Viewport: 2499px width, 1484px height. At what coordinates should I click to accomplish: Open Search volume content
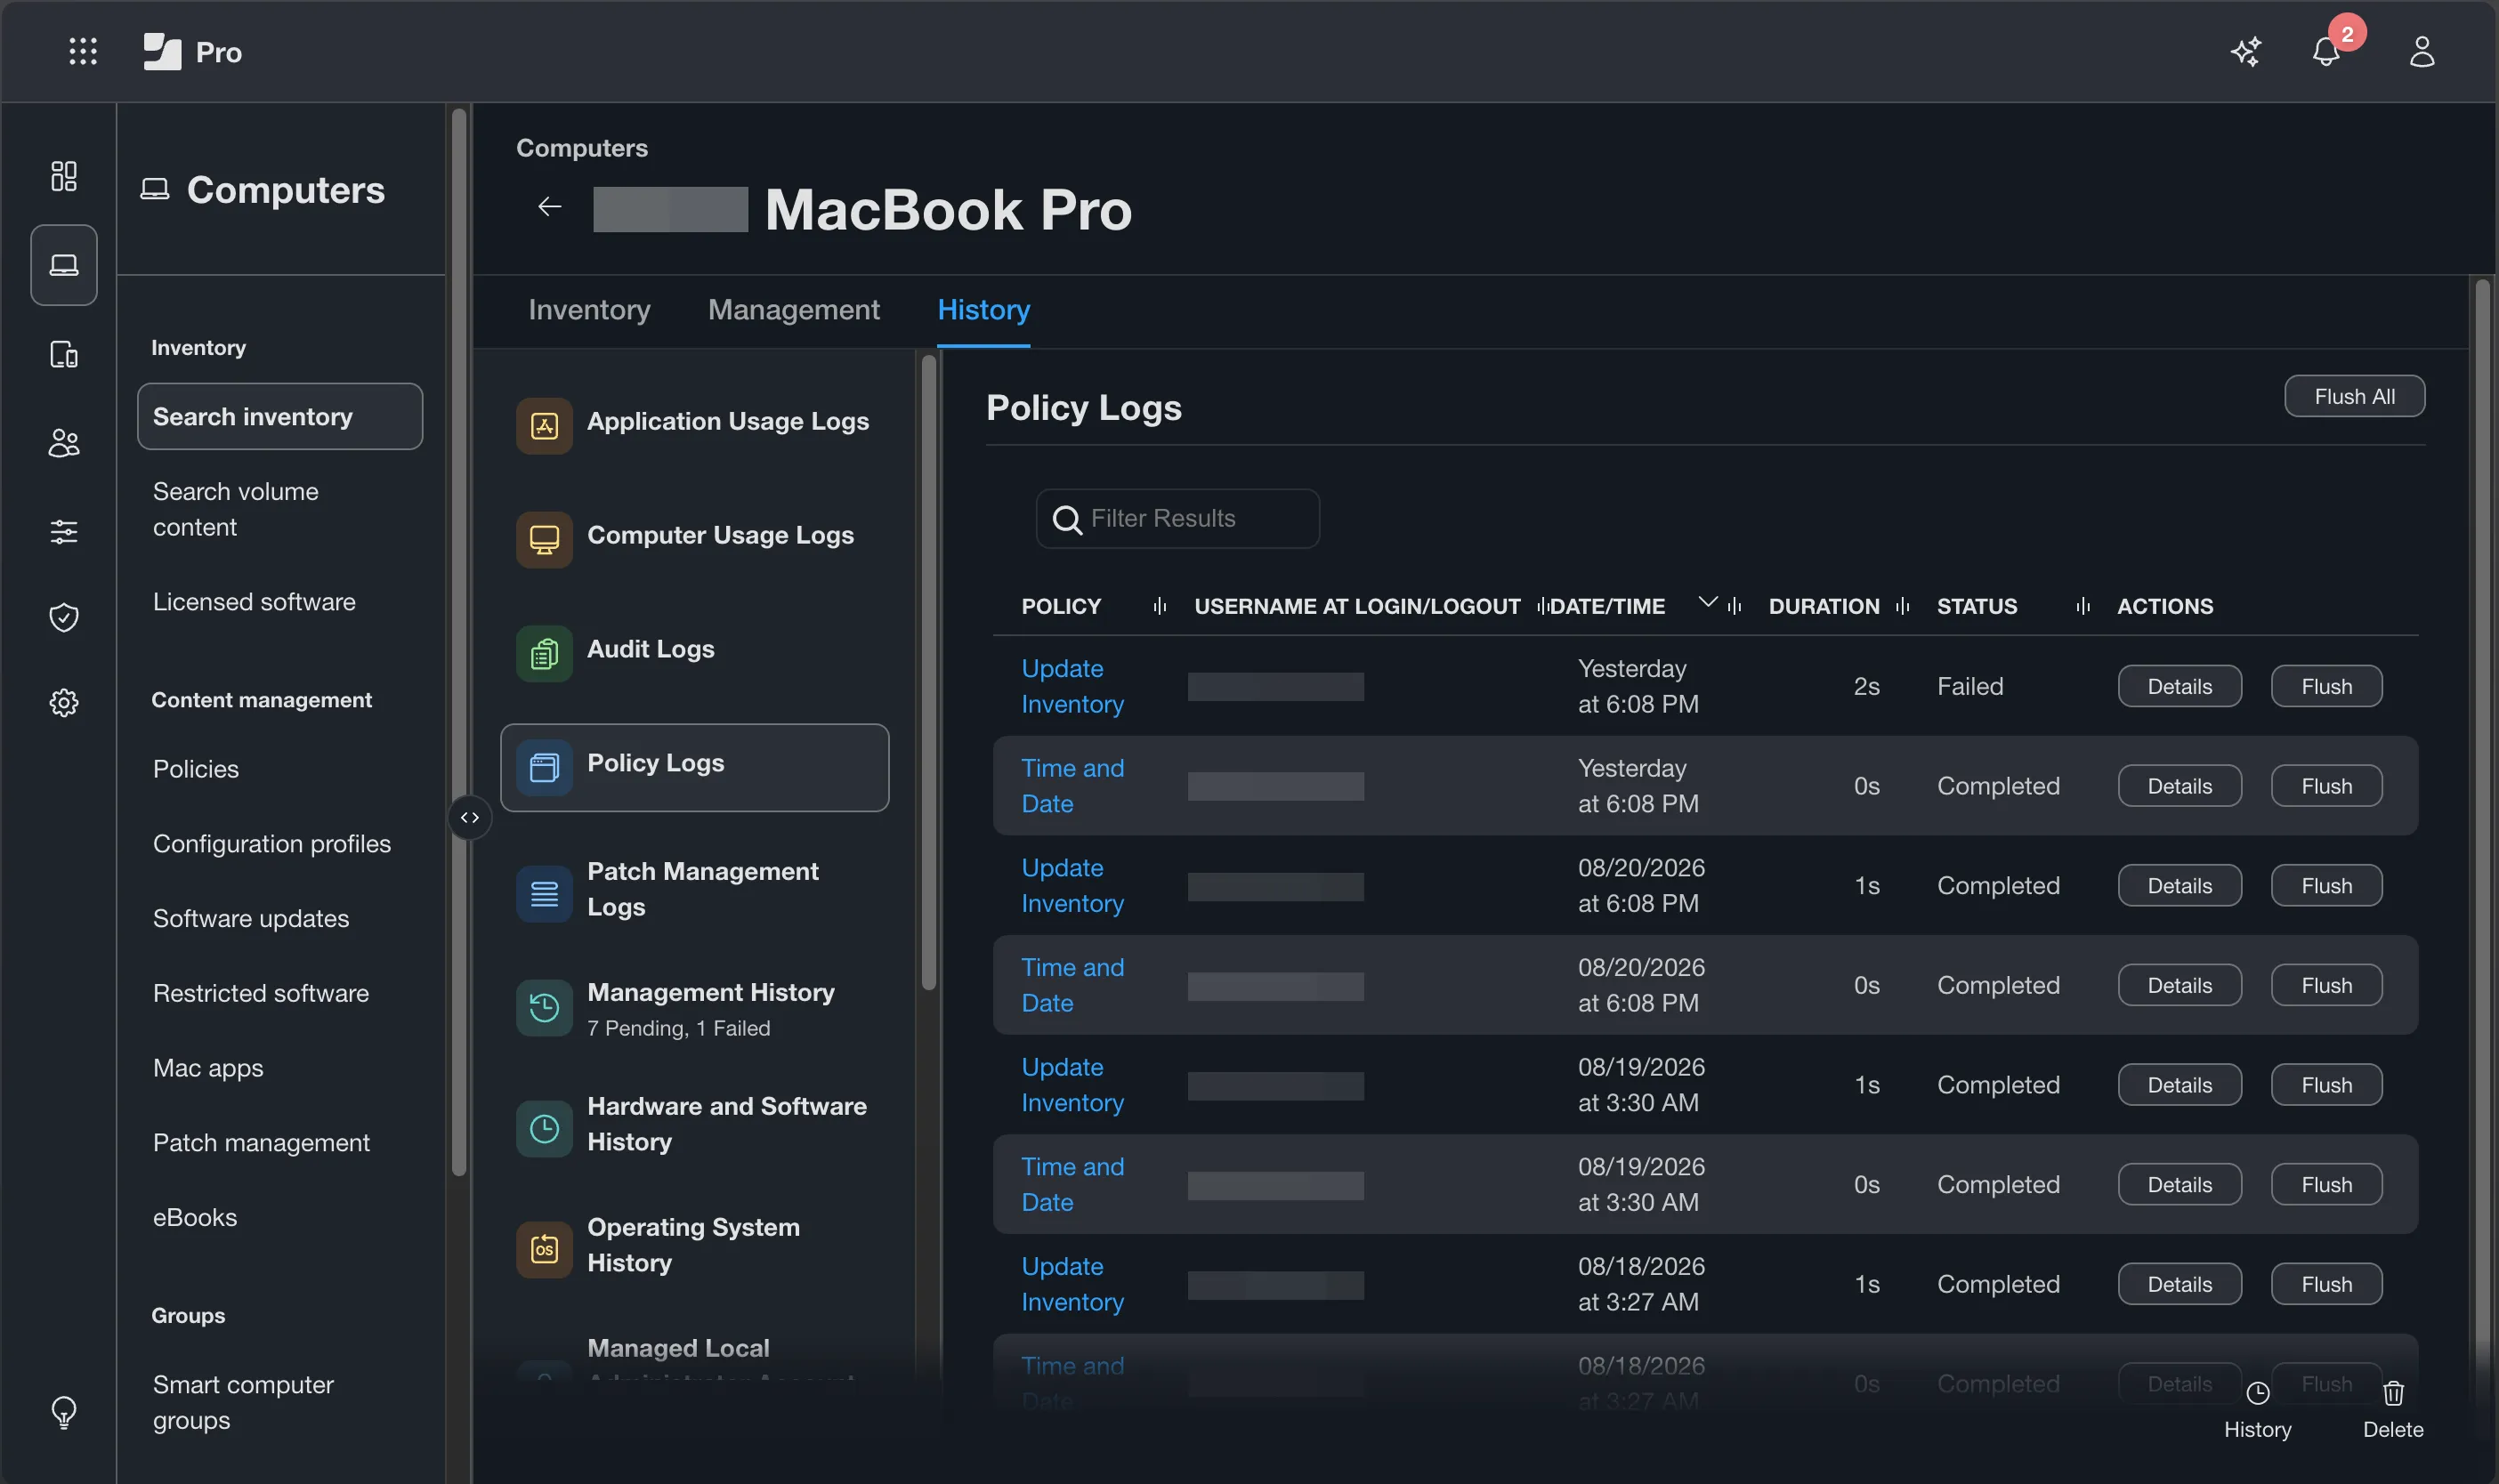point(236,509)
